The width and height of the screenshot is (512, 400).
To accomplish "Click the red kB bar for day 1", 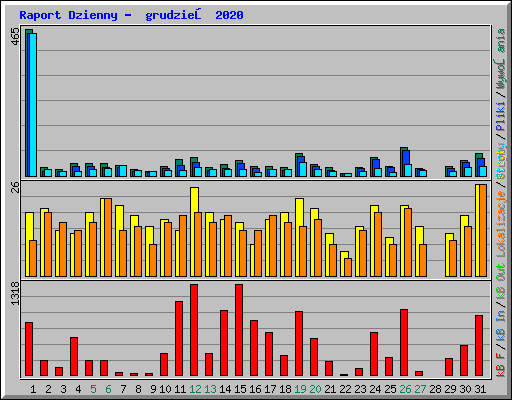I will [x=29, y=349].
